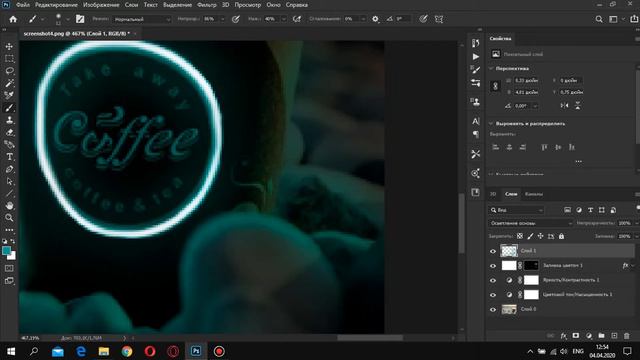Open the Фильтр menu
This screenshot has width=640, height=360.
tap(207, 5)
